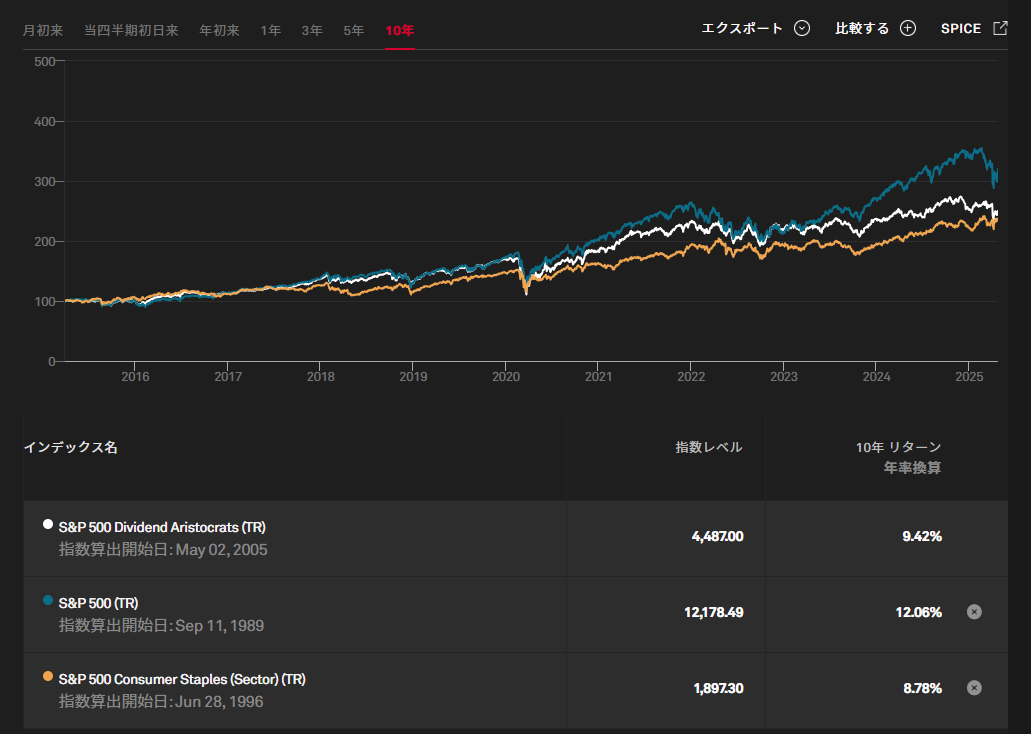Select the active 10年 tab

tap(400, 30)
